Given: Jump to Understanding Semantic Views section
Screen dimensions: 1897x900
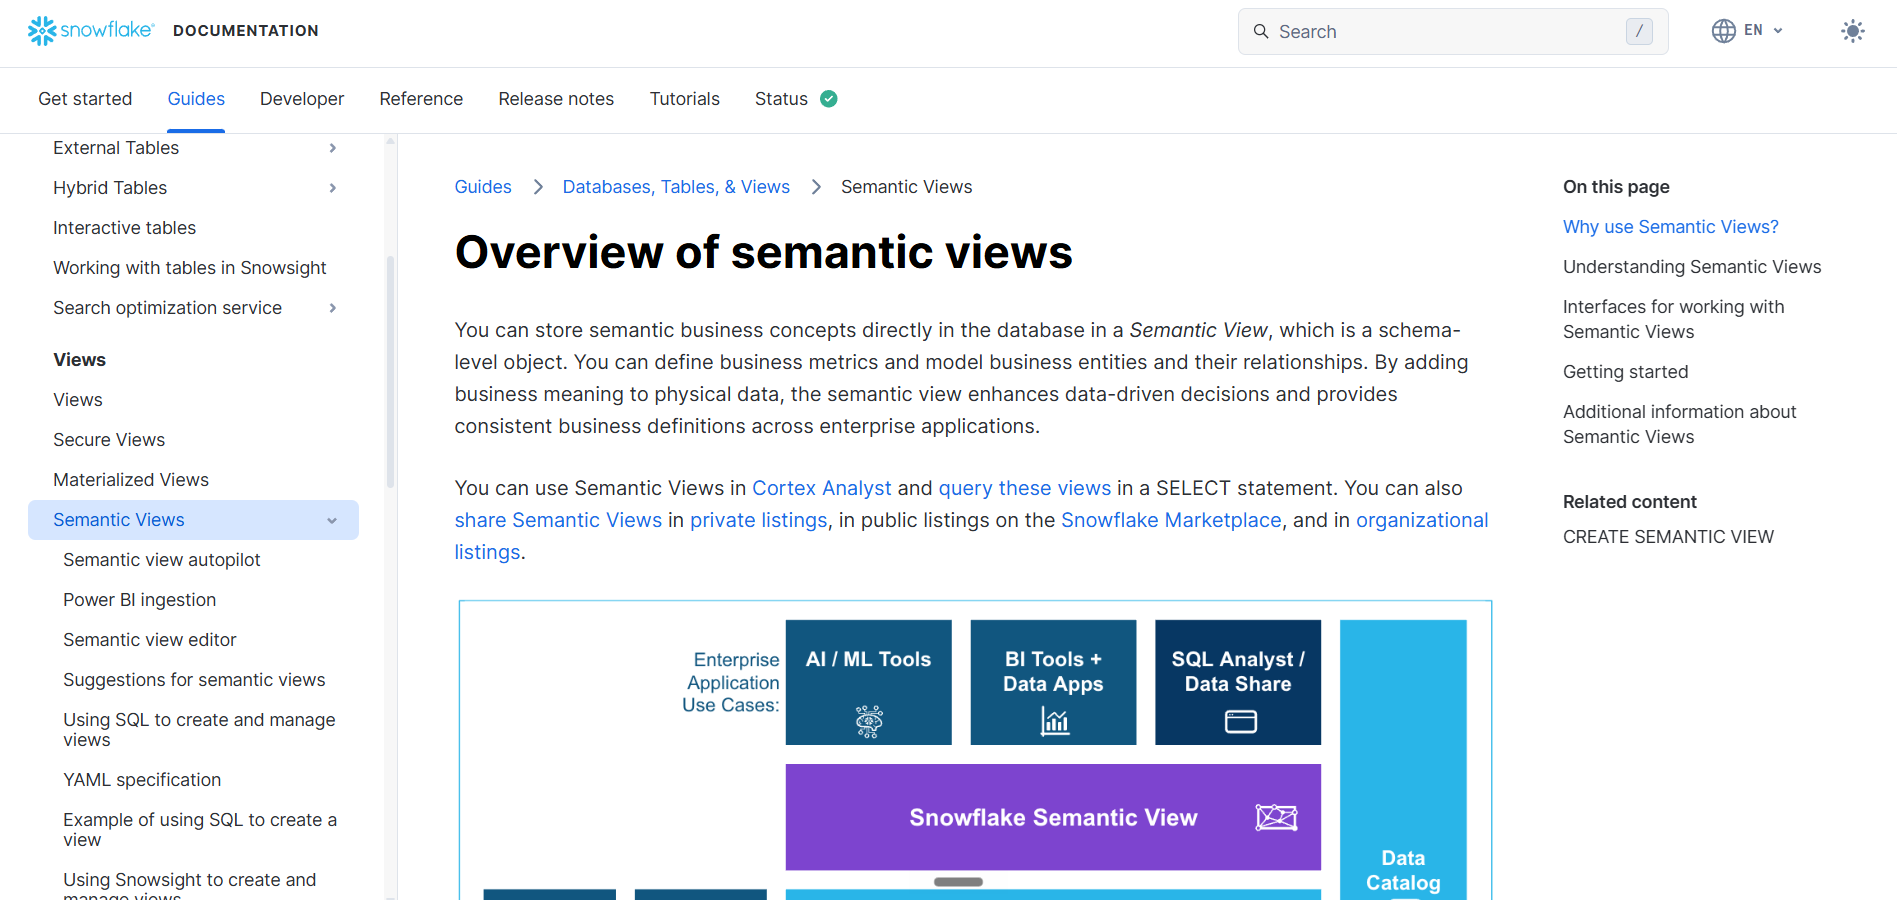Looking at the screenshot, I should 1692,267.
